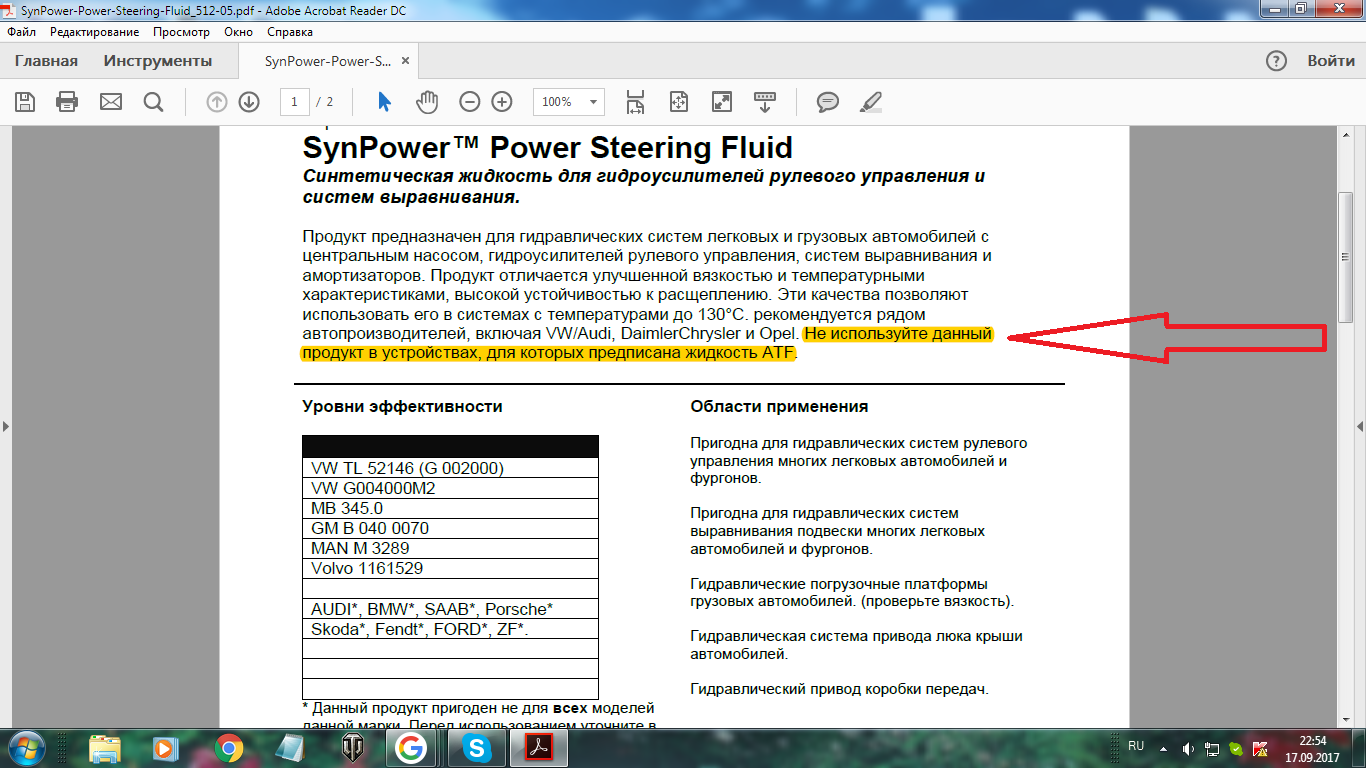Open the Справка menu
Screen dimensions: 1366x768
click(290, 32)
